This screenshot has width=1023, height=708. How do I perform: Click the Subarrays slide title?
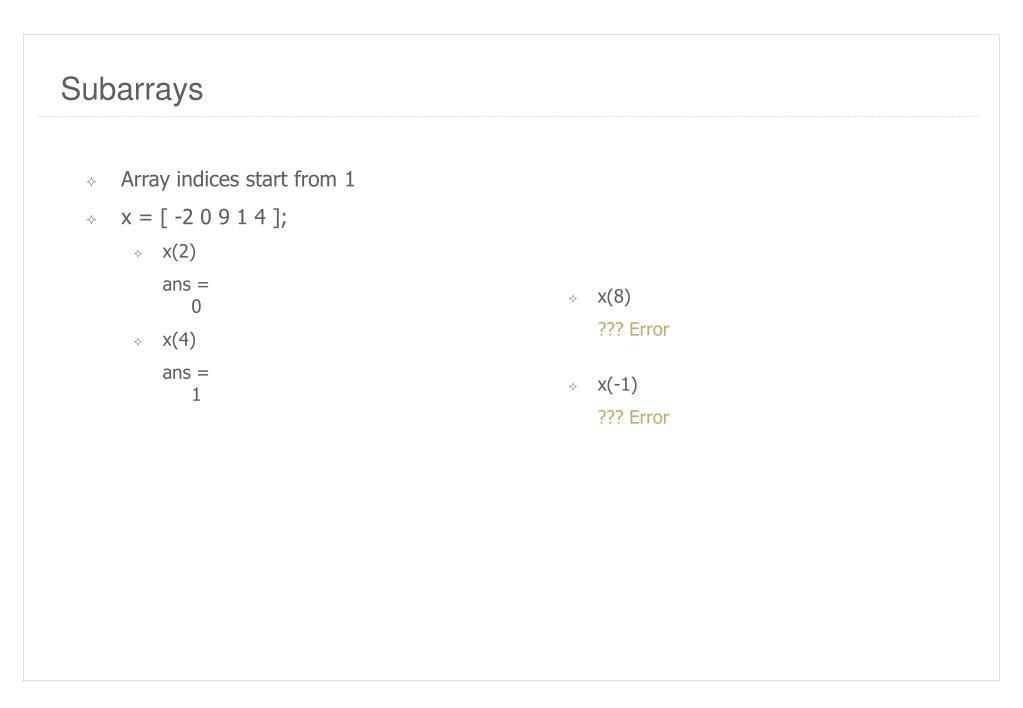coord(132,89)
